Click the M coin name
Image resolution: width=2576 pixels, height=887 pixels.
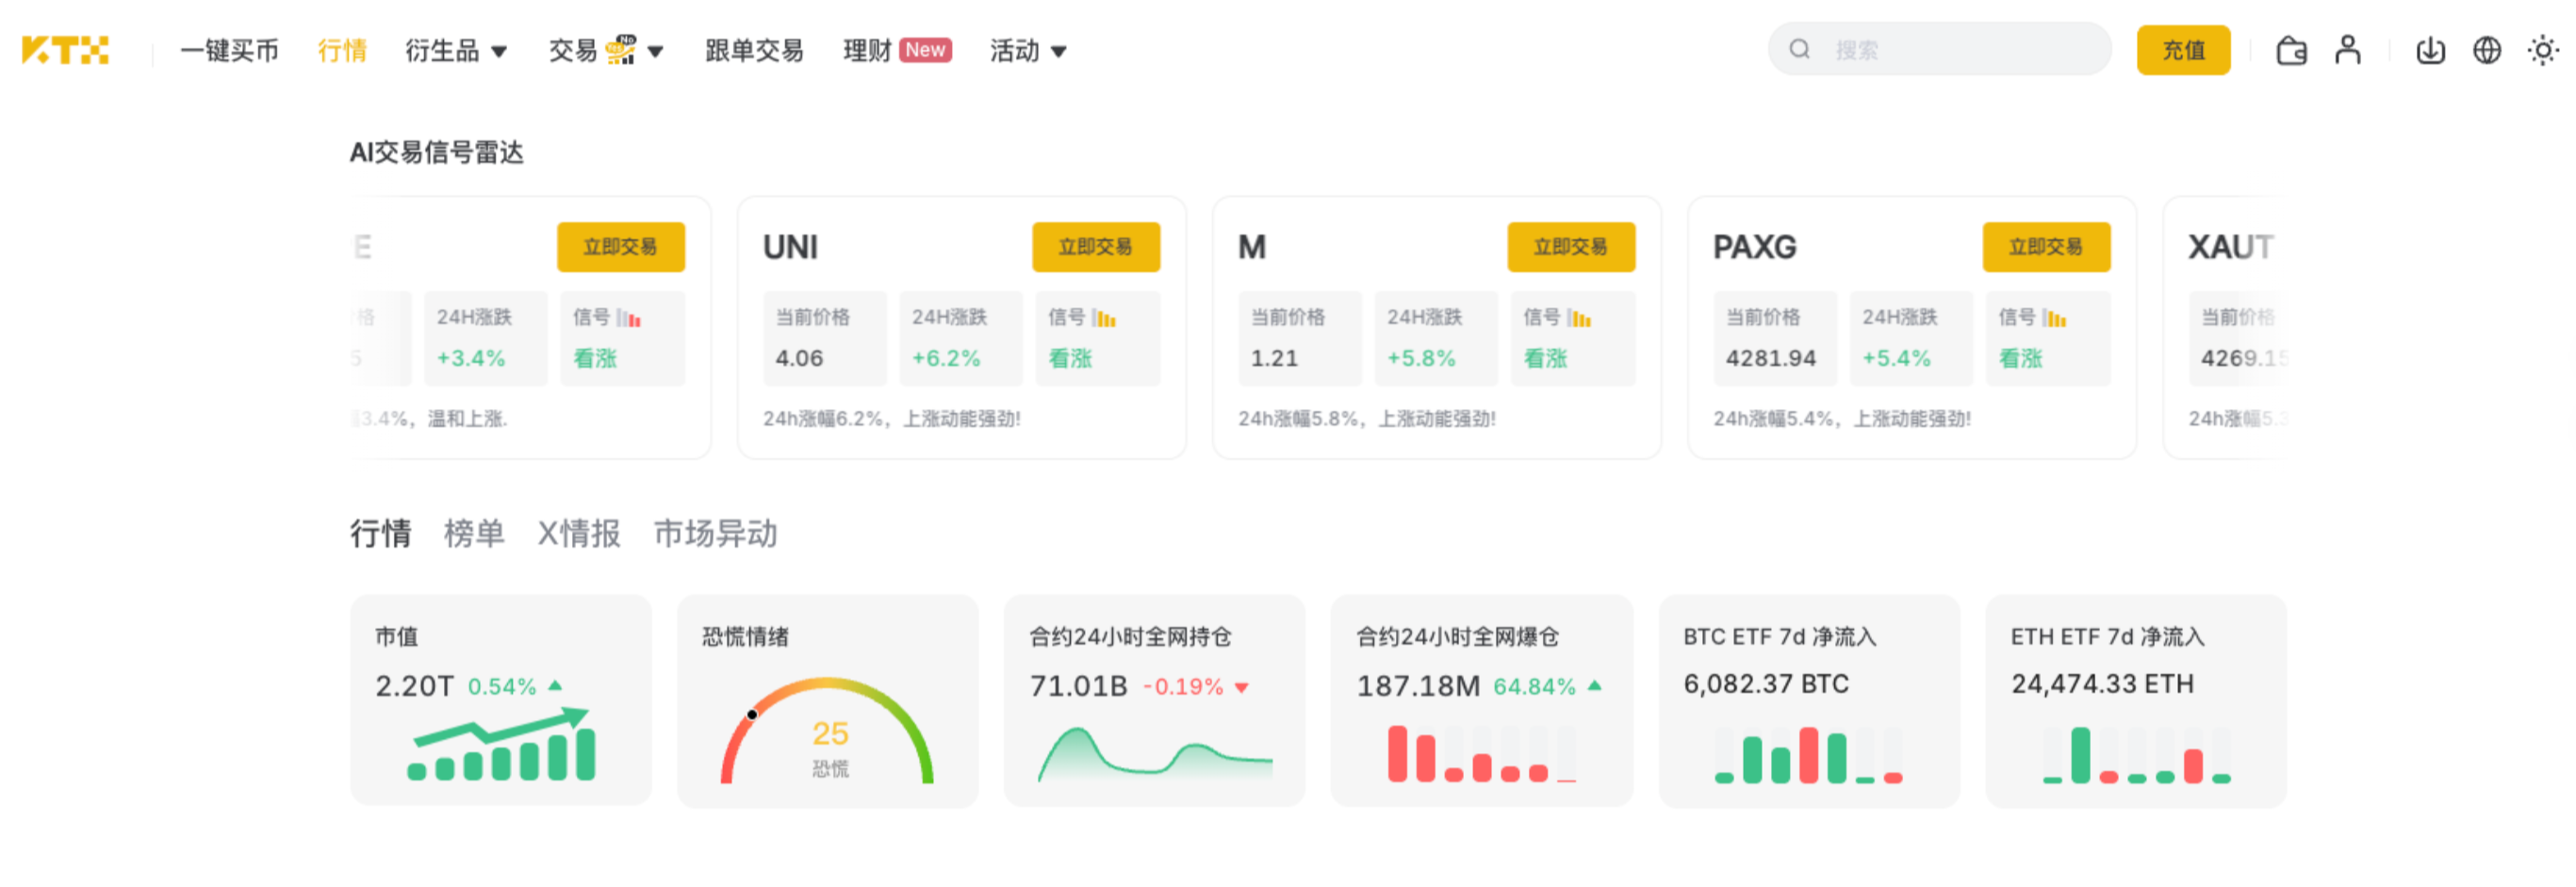coord(1251,247)
